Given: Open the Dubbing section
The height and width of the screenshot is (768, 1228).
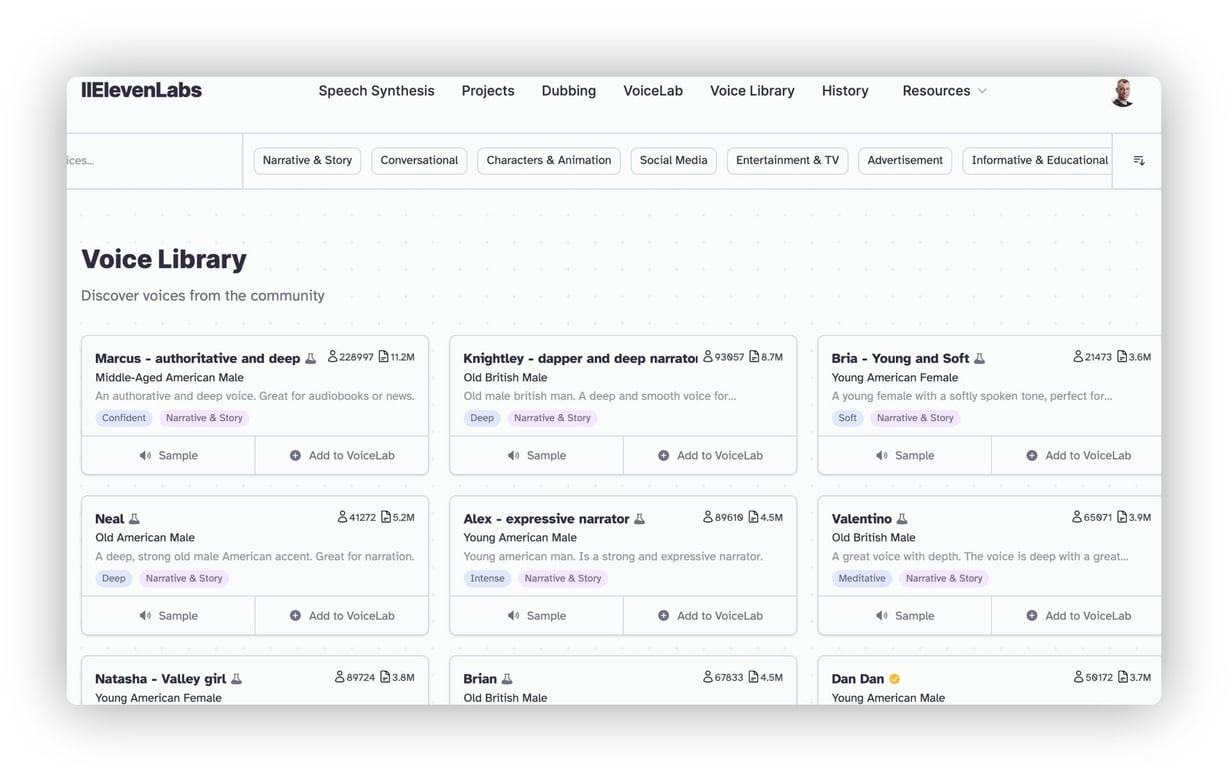Looking at the screenshot, I should click(569, 91).
